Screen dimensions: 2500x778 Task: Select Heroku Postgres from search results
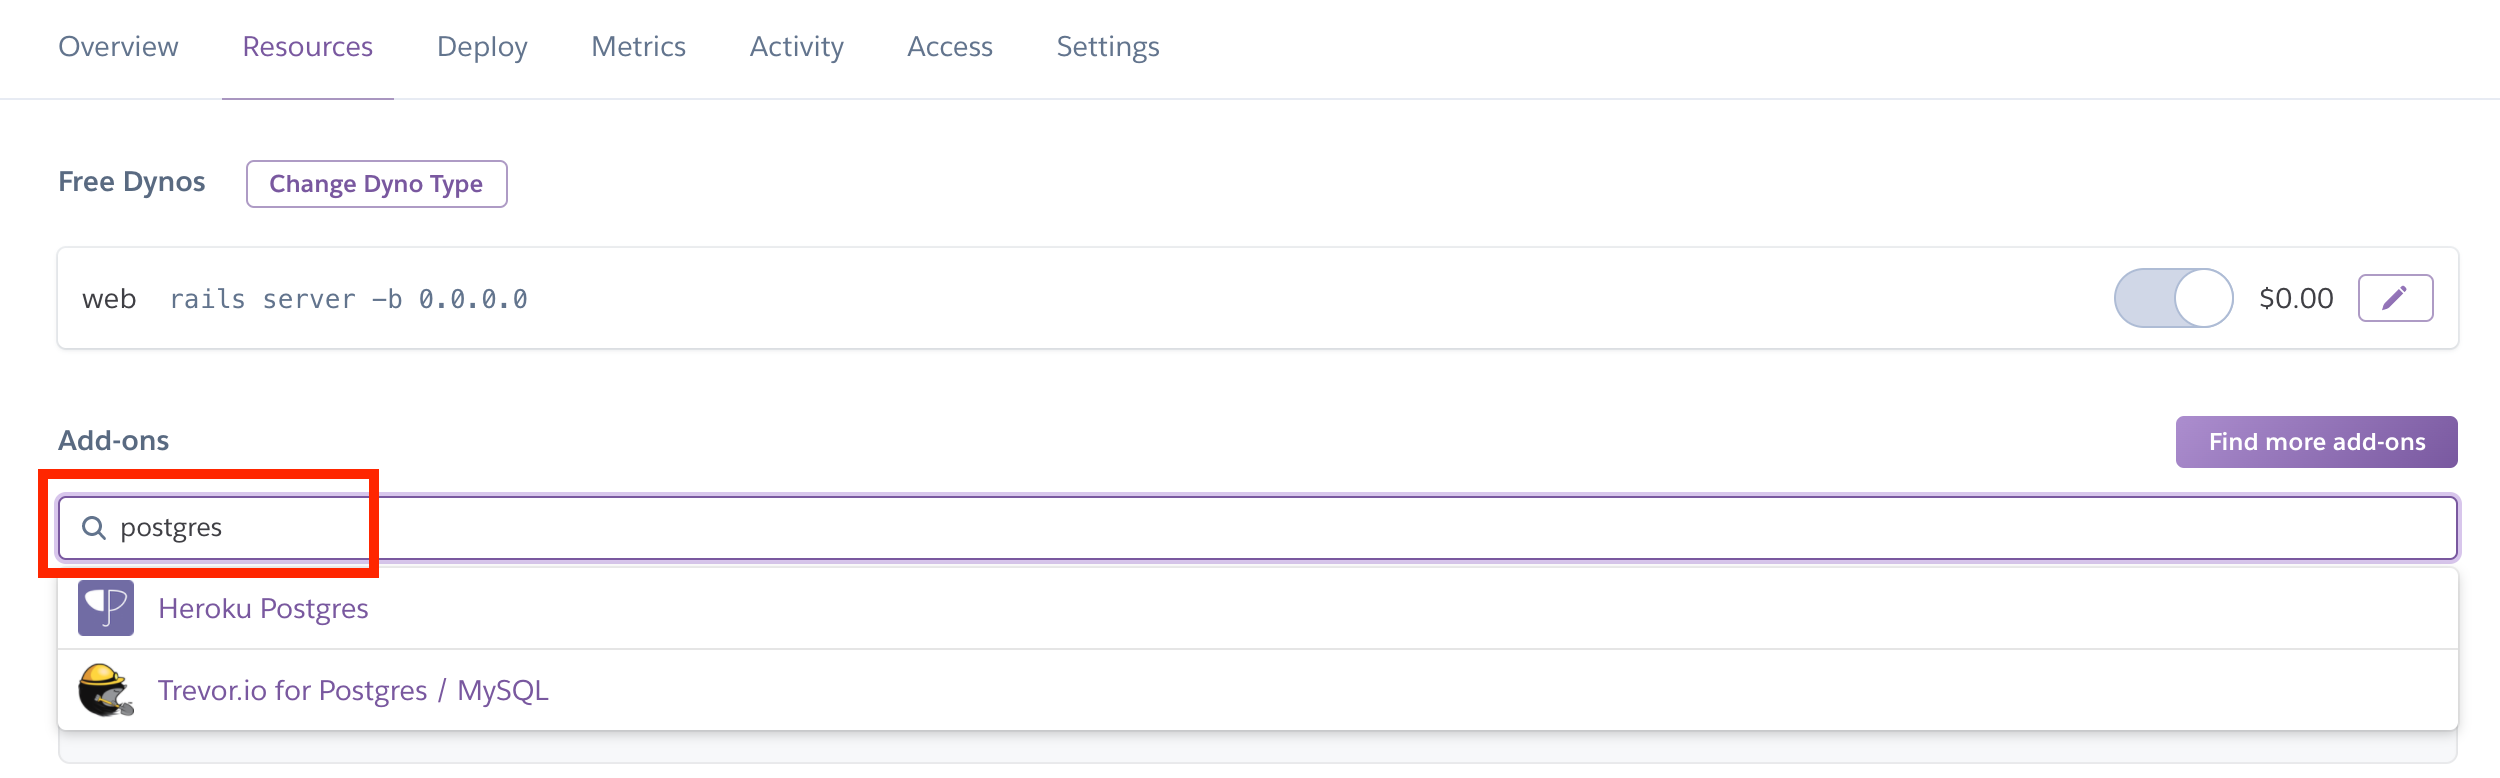click(263, 608)
